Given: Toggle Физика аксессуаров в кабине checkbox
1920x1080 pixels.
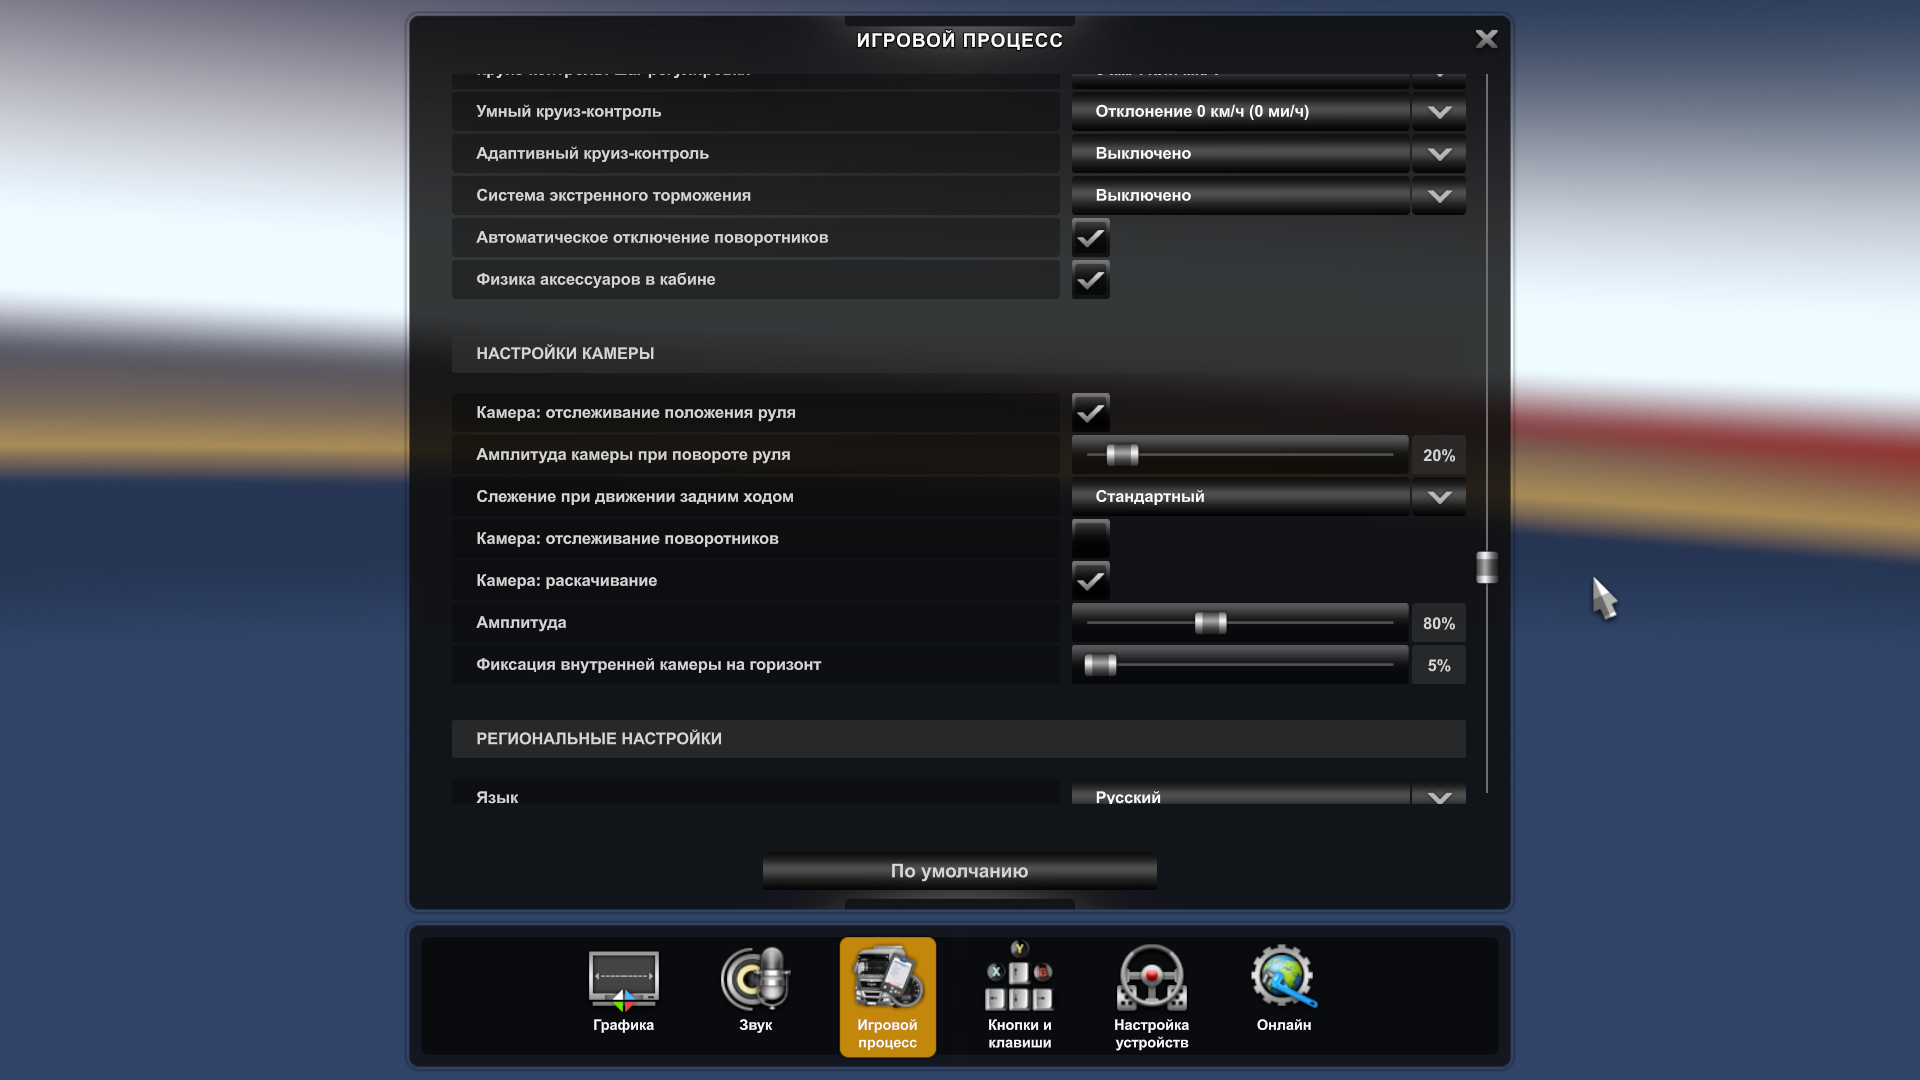Looking at the screenshot, I should pyautogui.click(x=1091, y=280).
